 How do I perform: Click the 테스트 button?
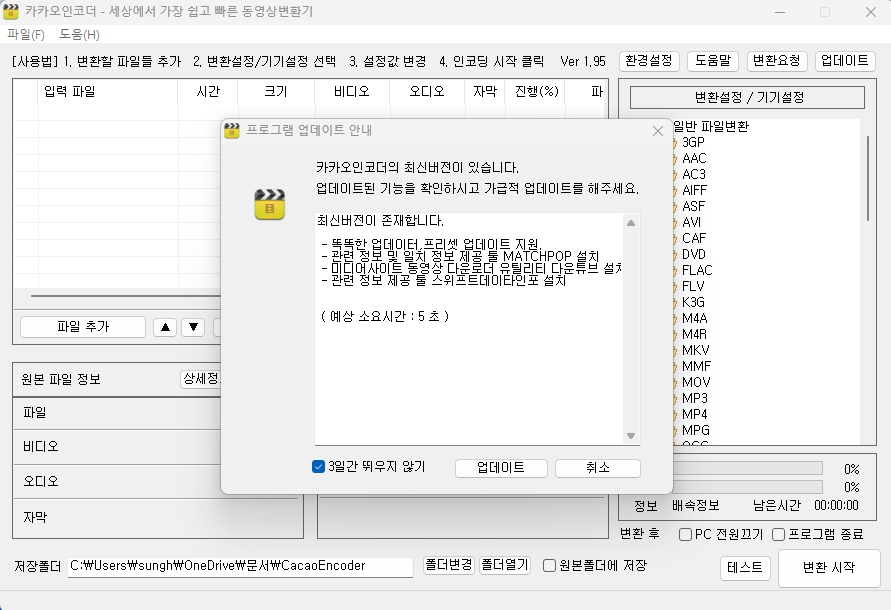[745, 568]
